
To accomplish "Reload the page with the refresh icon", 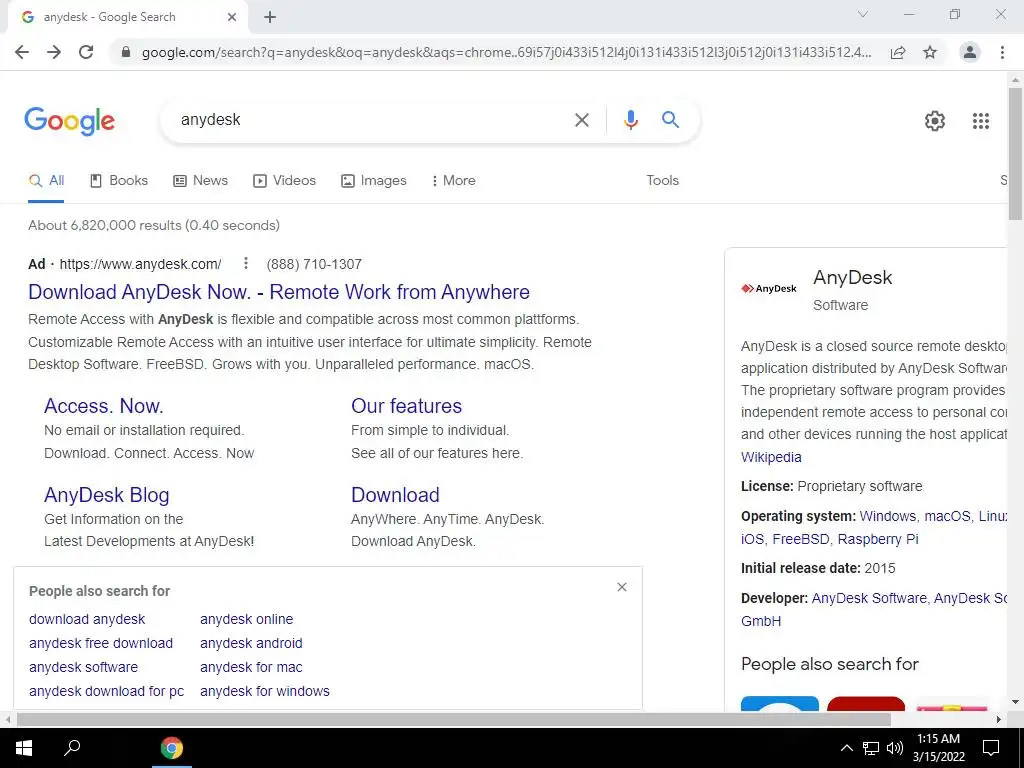I will click(86, 52).
